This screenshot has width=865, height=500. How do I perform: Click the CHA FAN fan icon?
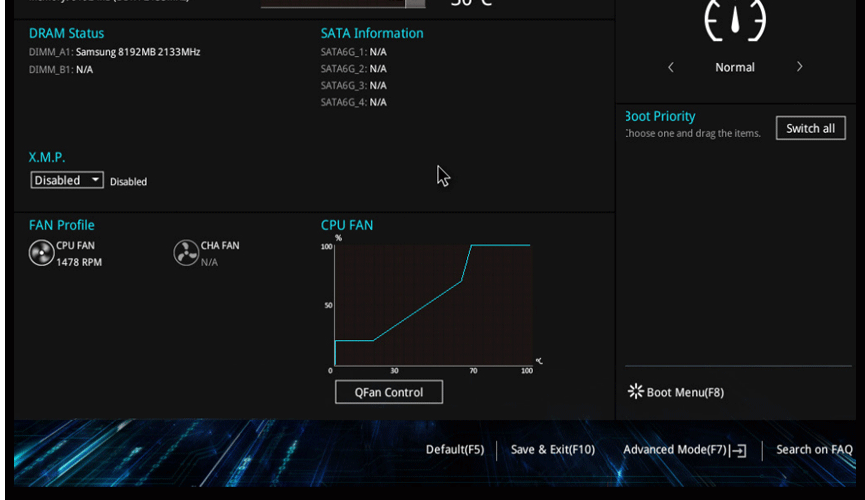[186, 253]
